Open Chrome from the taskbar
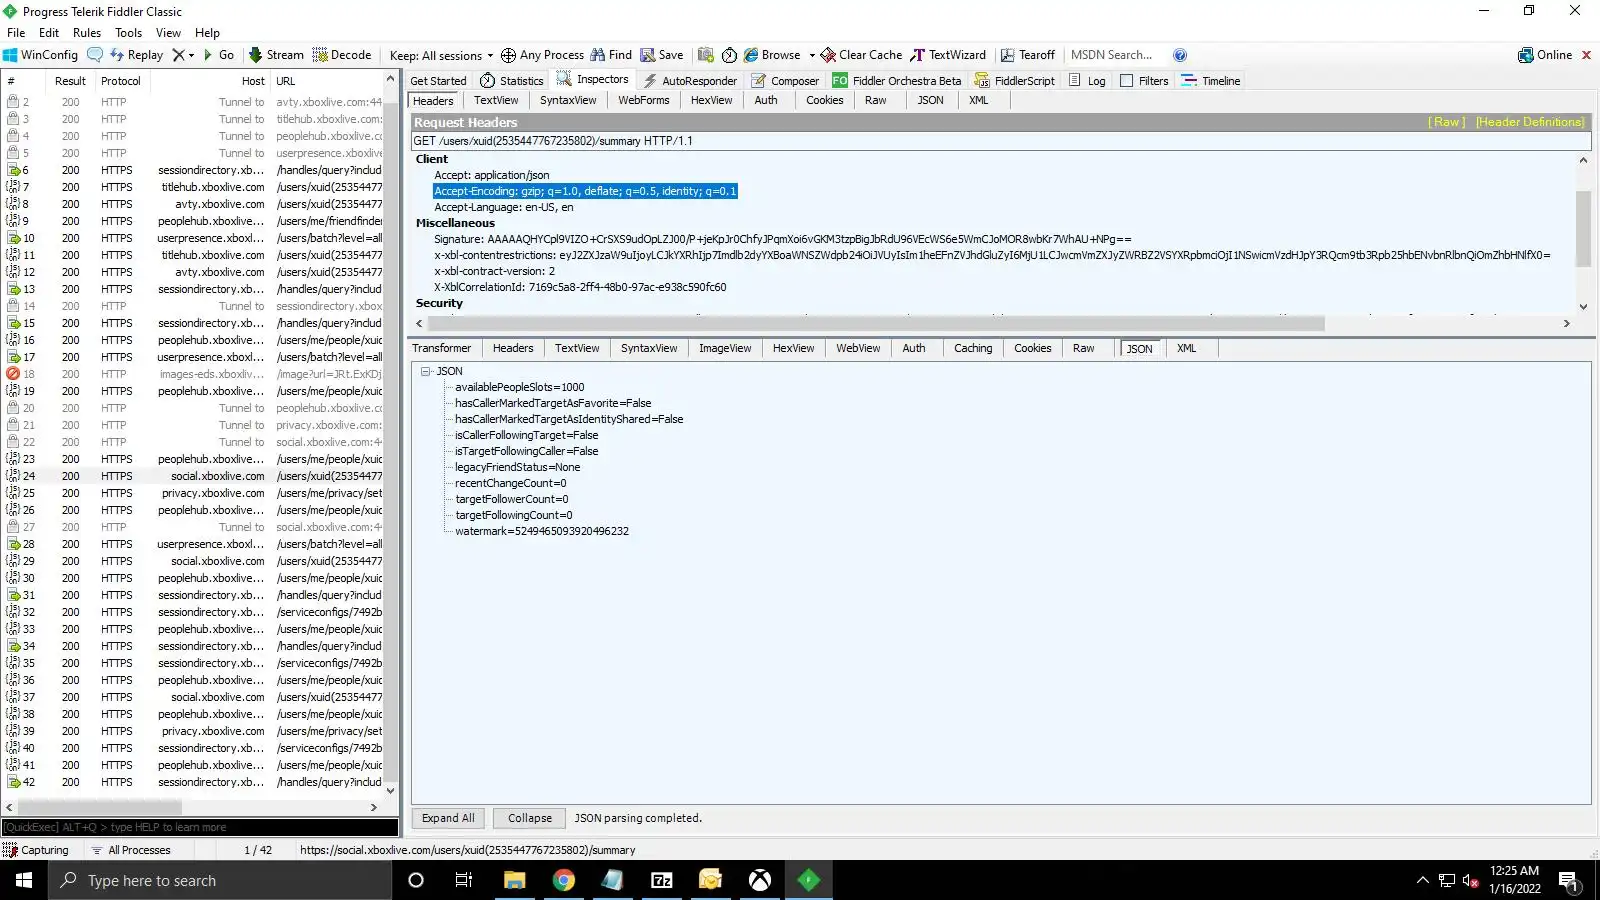This screenshot has height=900, width=1600. point(564,880)
